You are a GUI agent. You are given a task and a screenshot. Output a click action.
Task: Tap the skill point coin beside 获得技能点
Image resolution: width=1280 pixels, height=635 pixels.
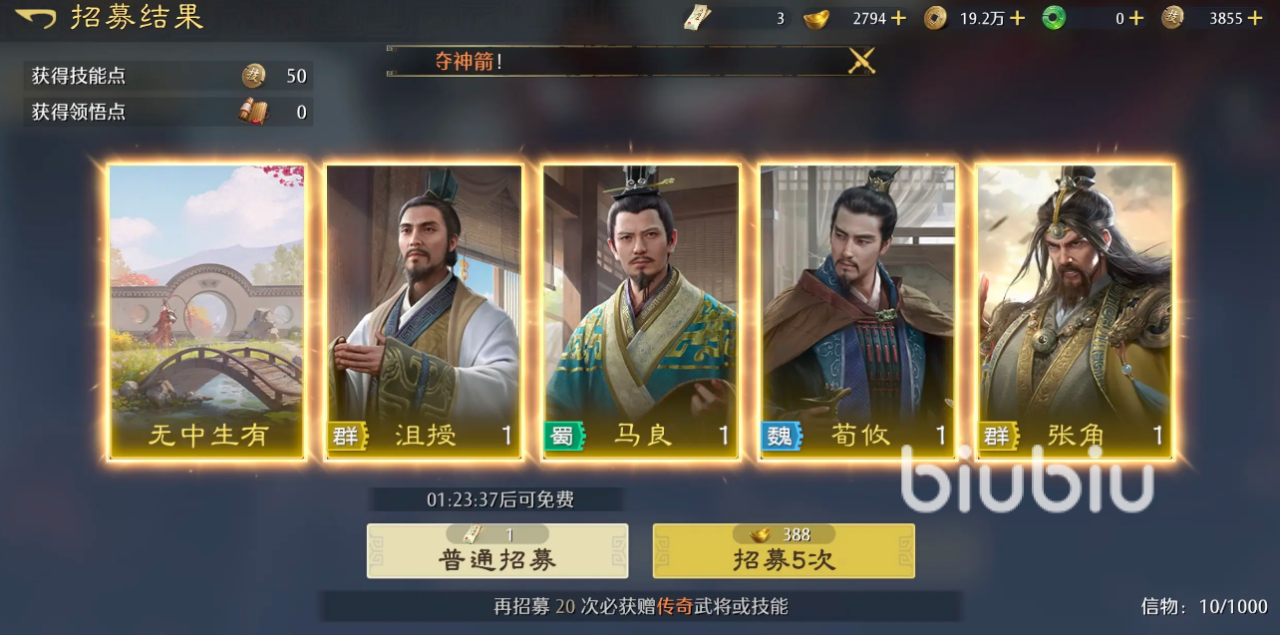click(x=254, y=76)
